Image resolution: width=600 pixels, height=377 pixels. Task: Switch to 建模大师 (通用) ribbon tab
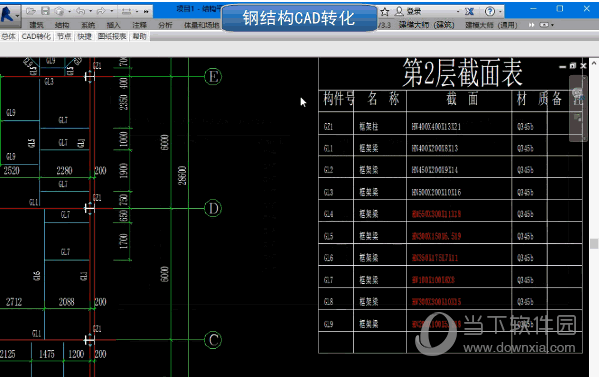491,25
